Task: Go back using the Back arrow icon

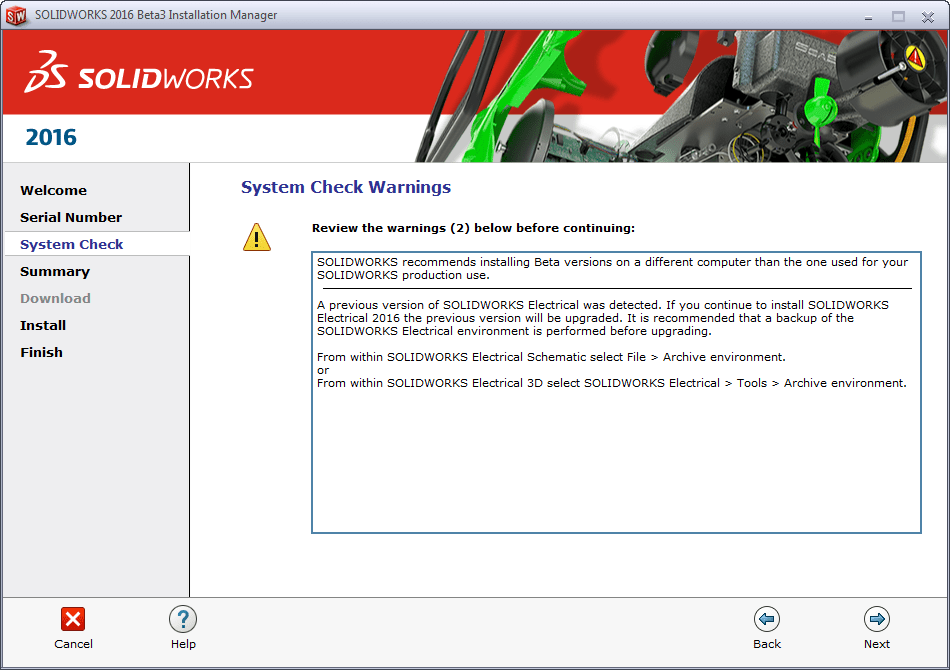Action: click(767, 619)
